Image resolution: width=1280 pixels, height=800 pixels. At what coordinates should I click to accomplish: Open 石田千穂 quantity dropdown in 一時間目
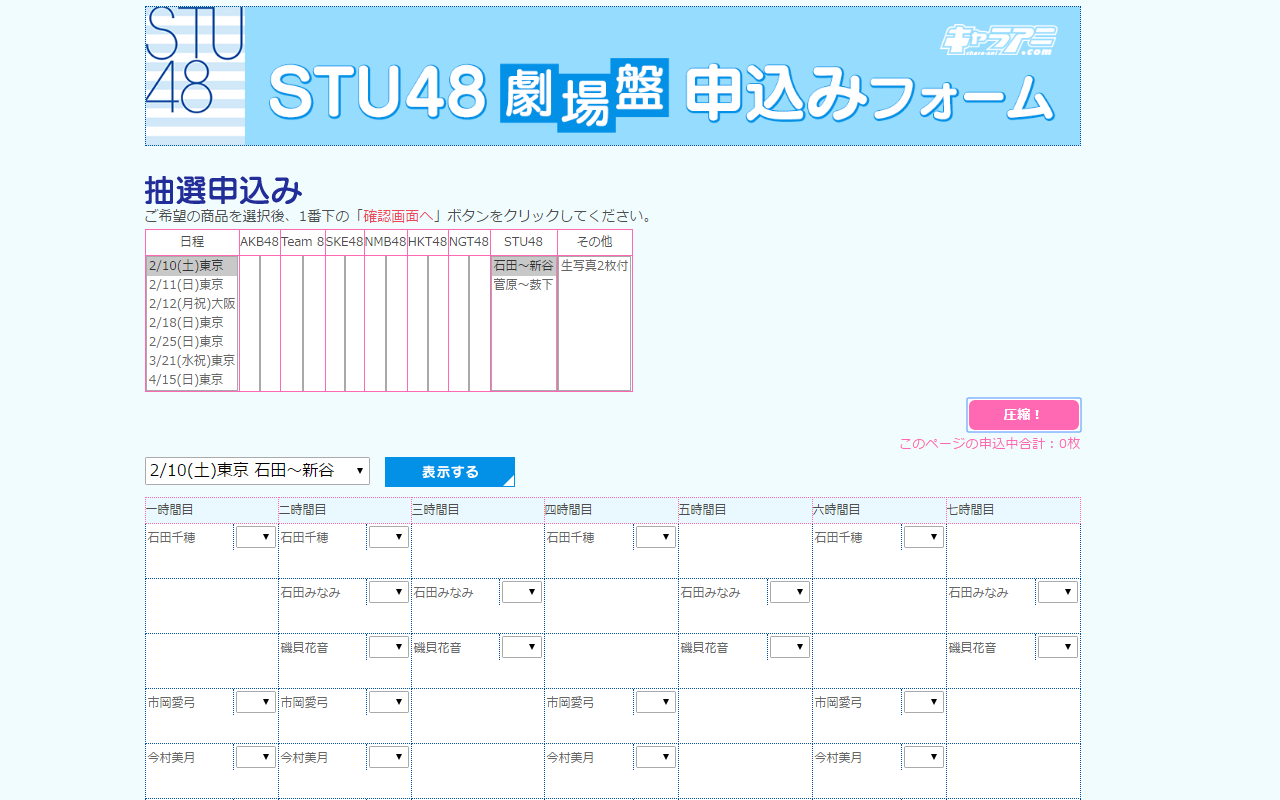(256, 537)
